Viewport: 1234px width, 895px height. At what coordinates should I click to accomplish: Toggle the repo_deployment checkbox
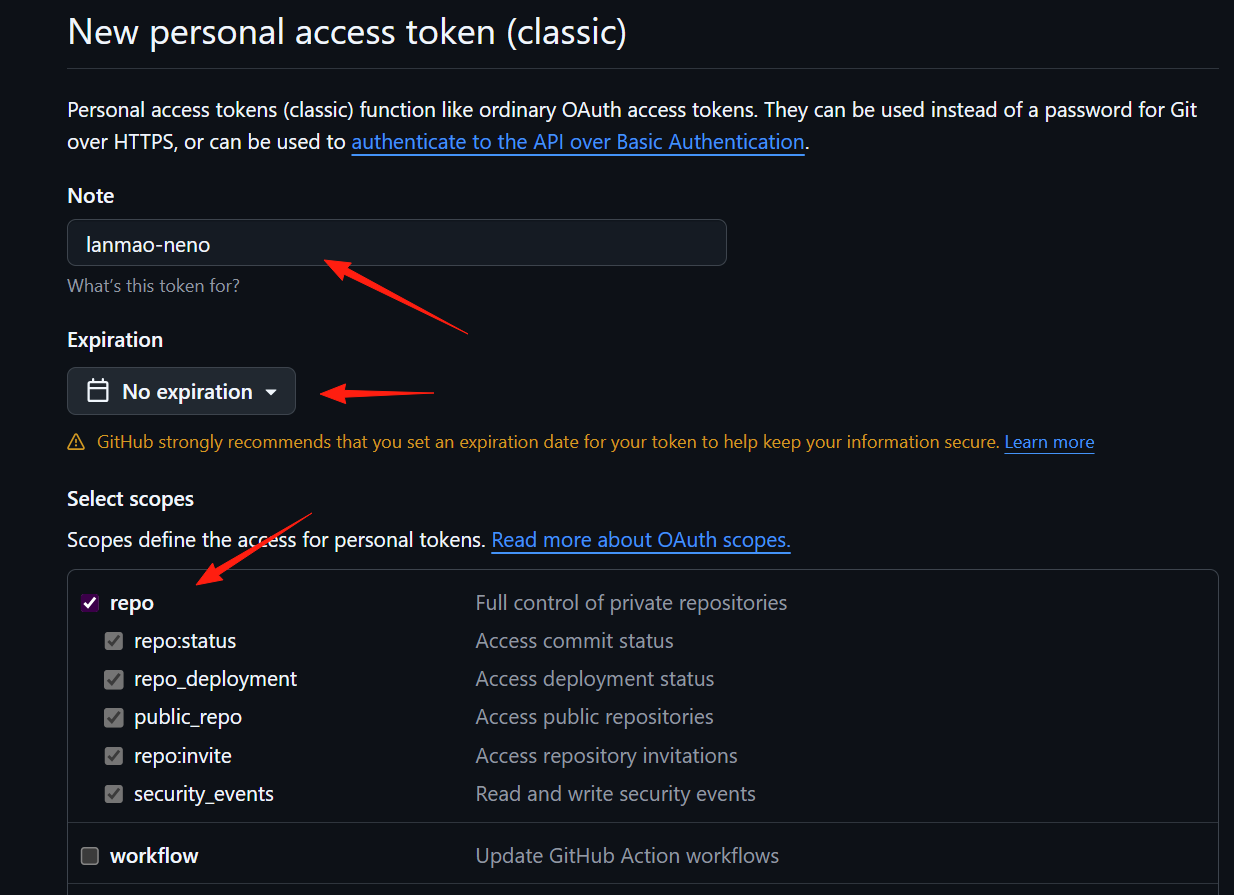pyautogui.click(x=114, y=679)
